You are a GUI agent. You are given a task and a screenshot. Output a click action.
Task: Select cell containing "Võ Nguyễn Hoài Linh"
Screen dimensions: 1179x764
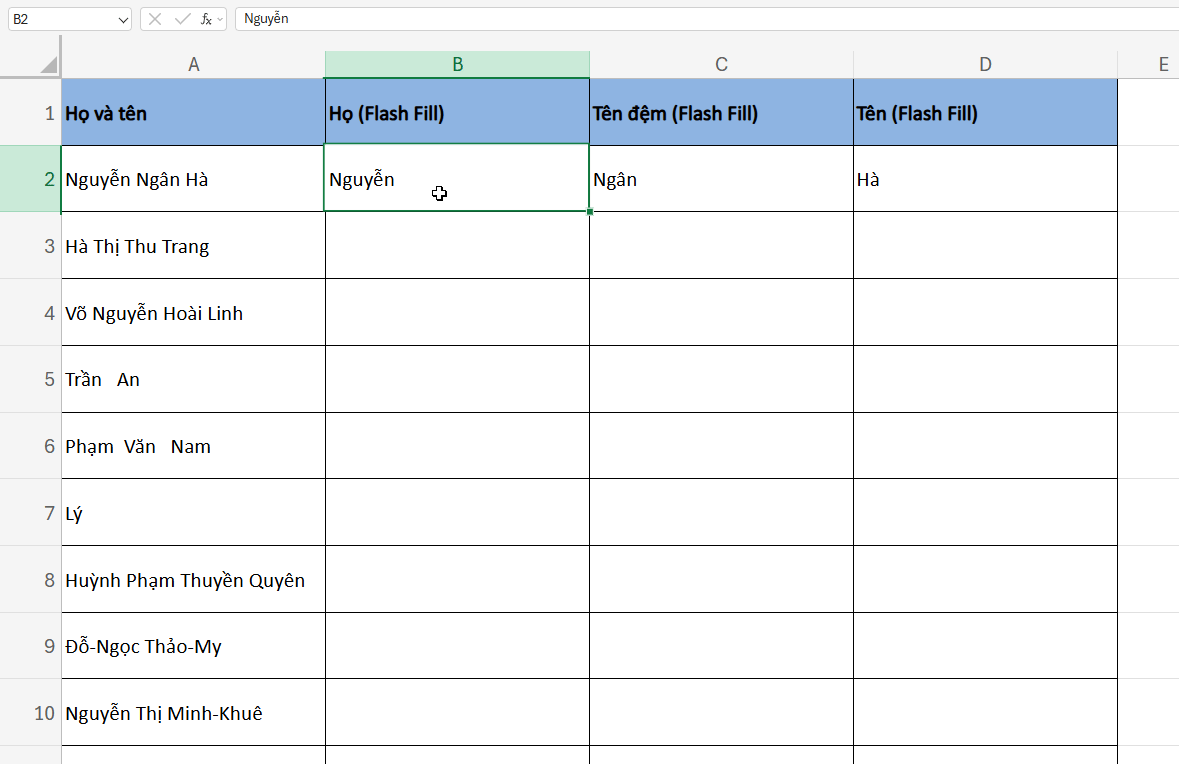tap(193, 313)
